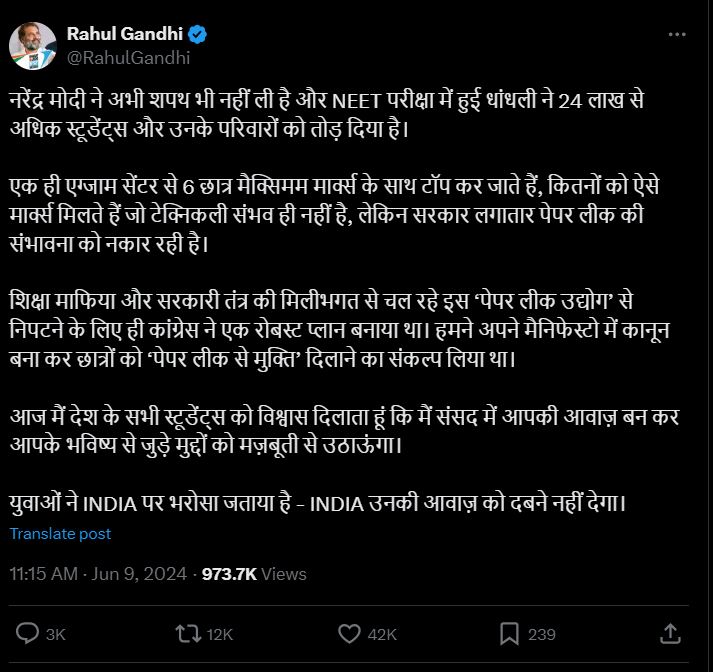Click the Translate post link
The image size is (713, 672).
(60, 534)
